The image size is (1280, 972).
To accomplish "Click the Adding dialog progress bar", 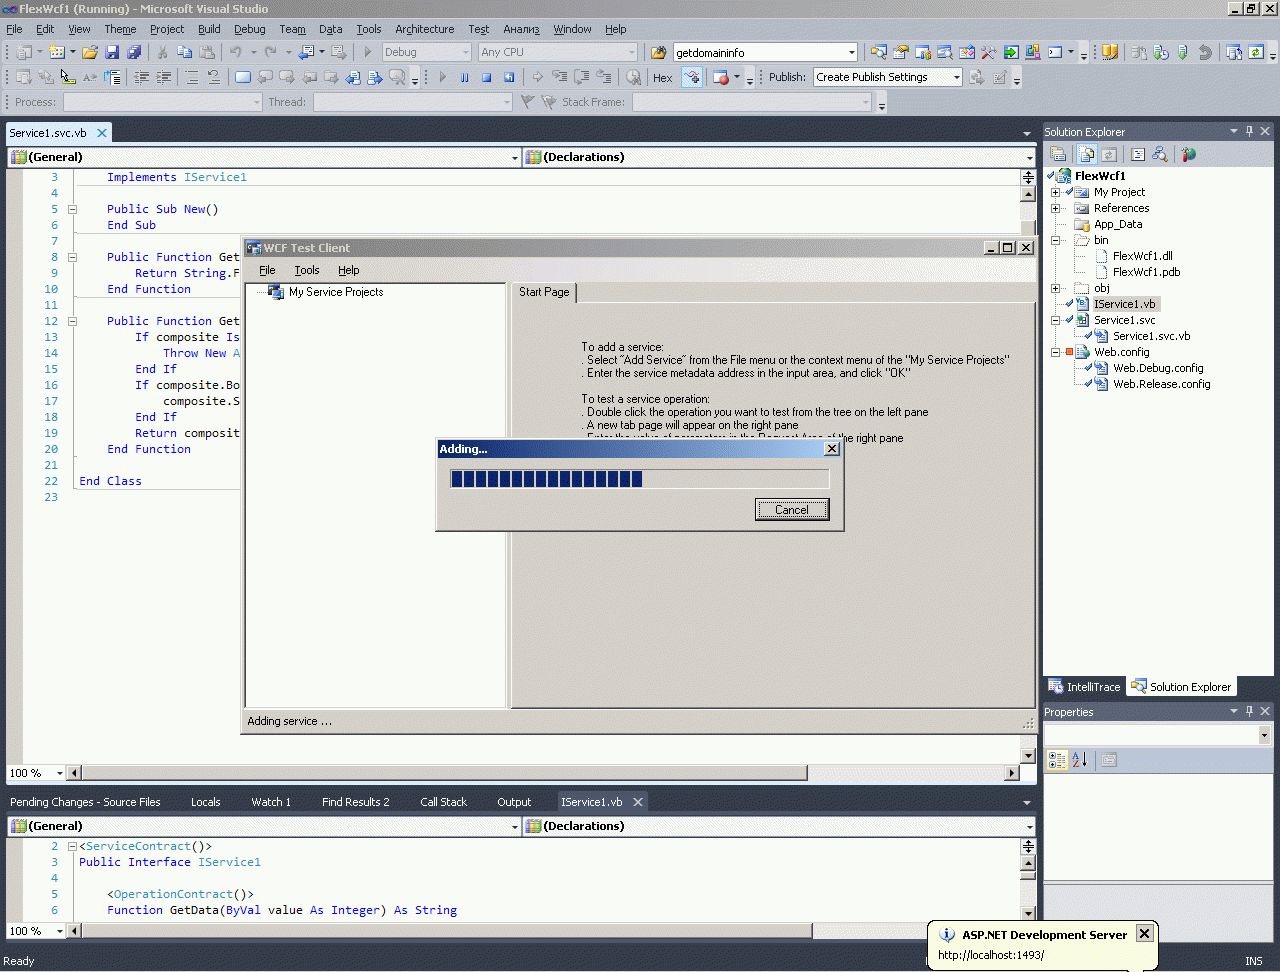I will pyautogui.click(x=640, y=479).
